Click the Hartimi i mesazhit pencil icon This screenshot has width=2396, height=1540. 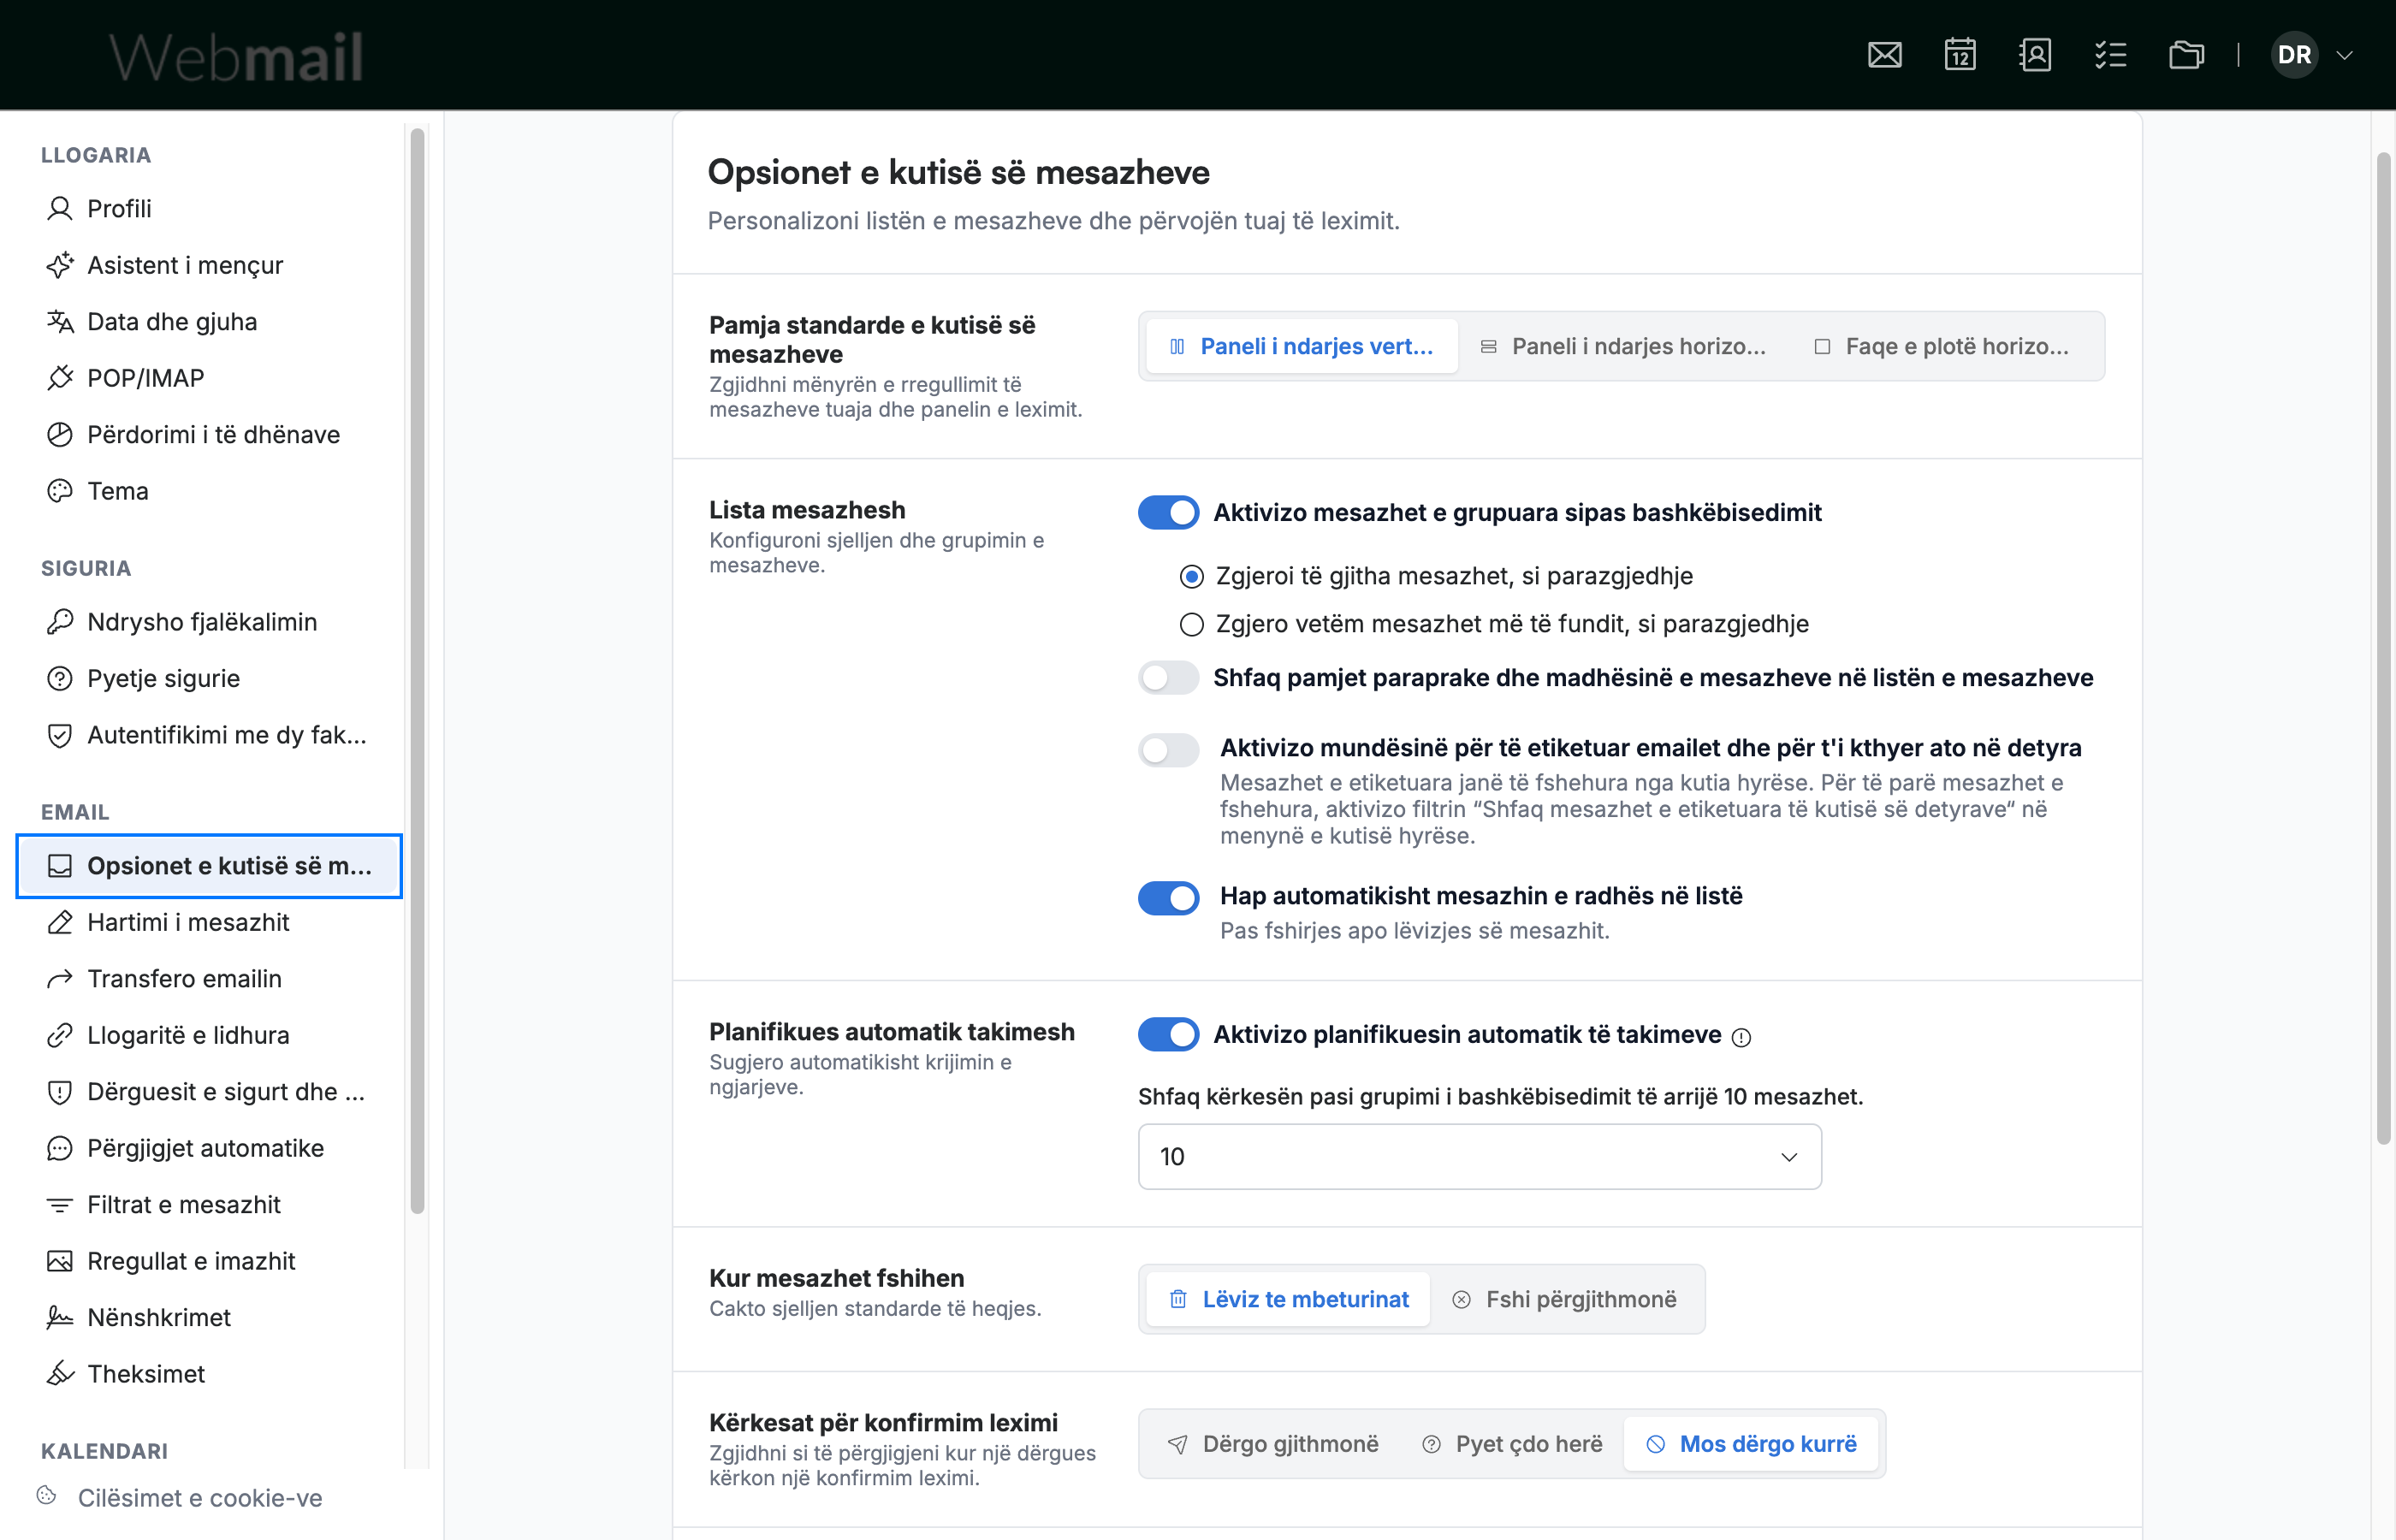point(60,922)
